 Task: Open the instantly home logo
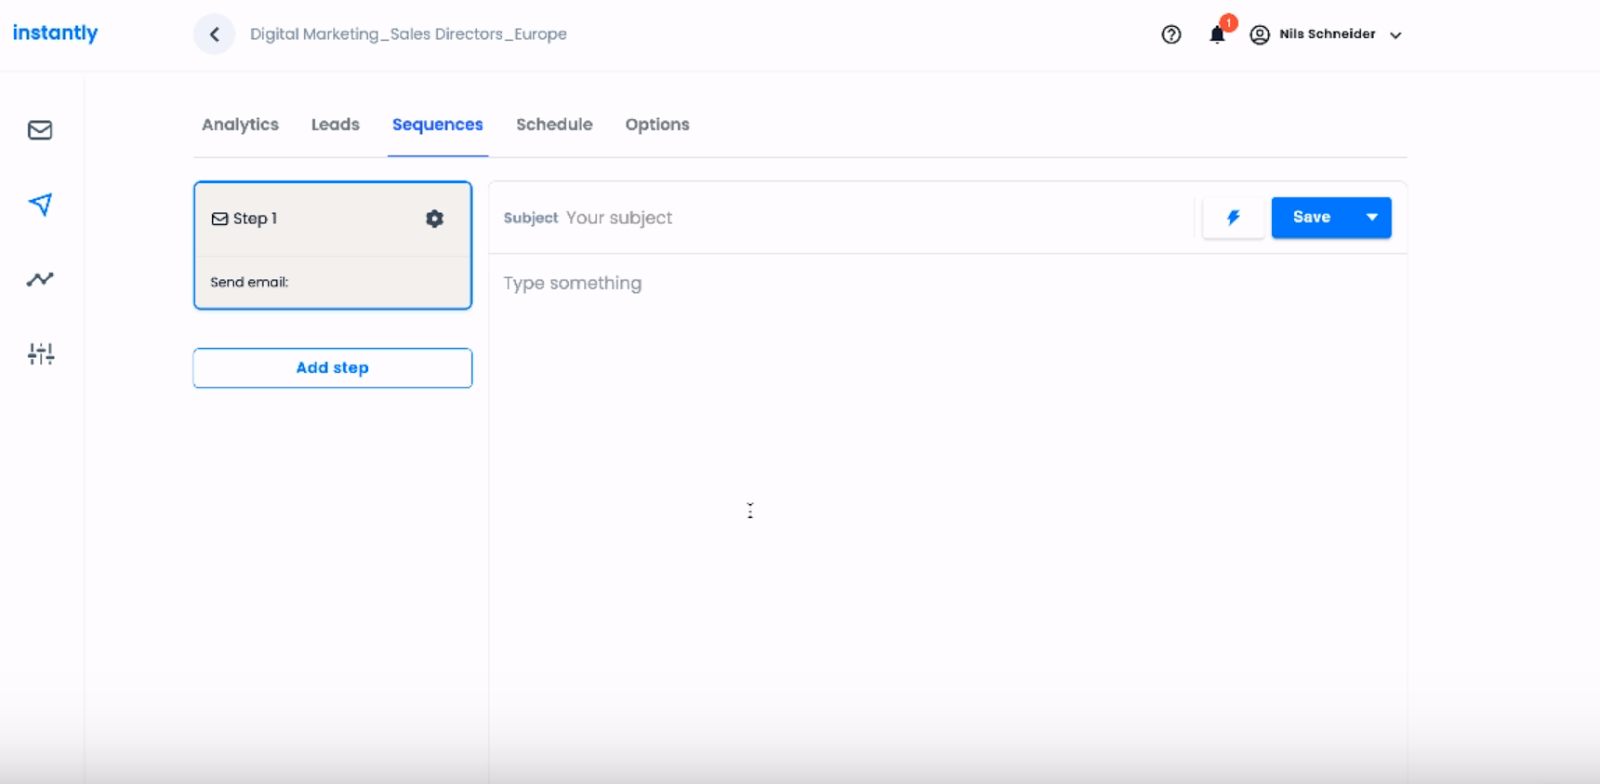click(55, 33)
